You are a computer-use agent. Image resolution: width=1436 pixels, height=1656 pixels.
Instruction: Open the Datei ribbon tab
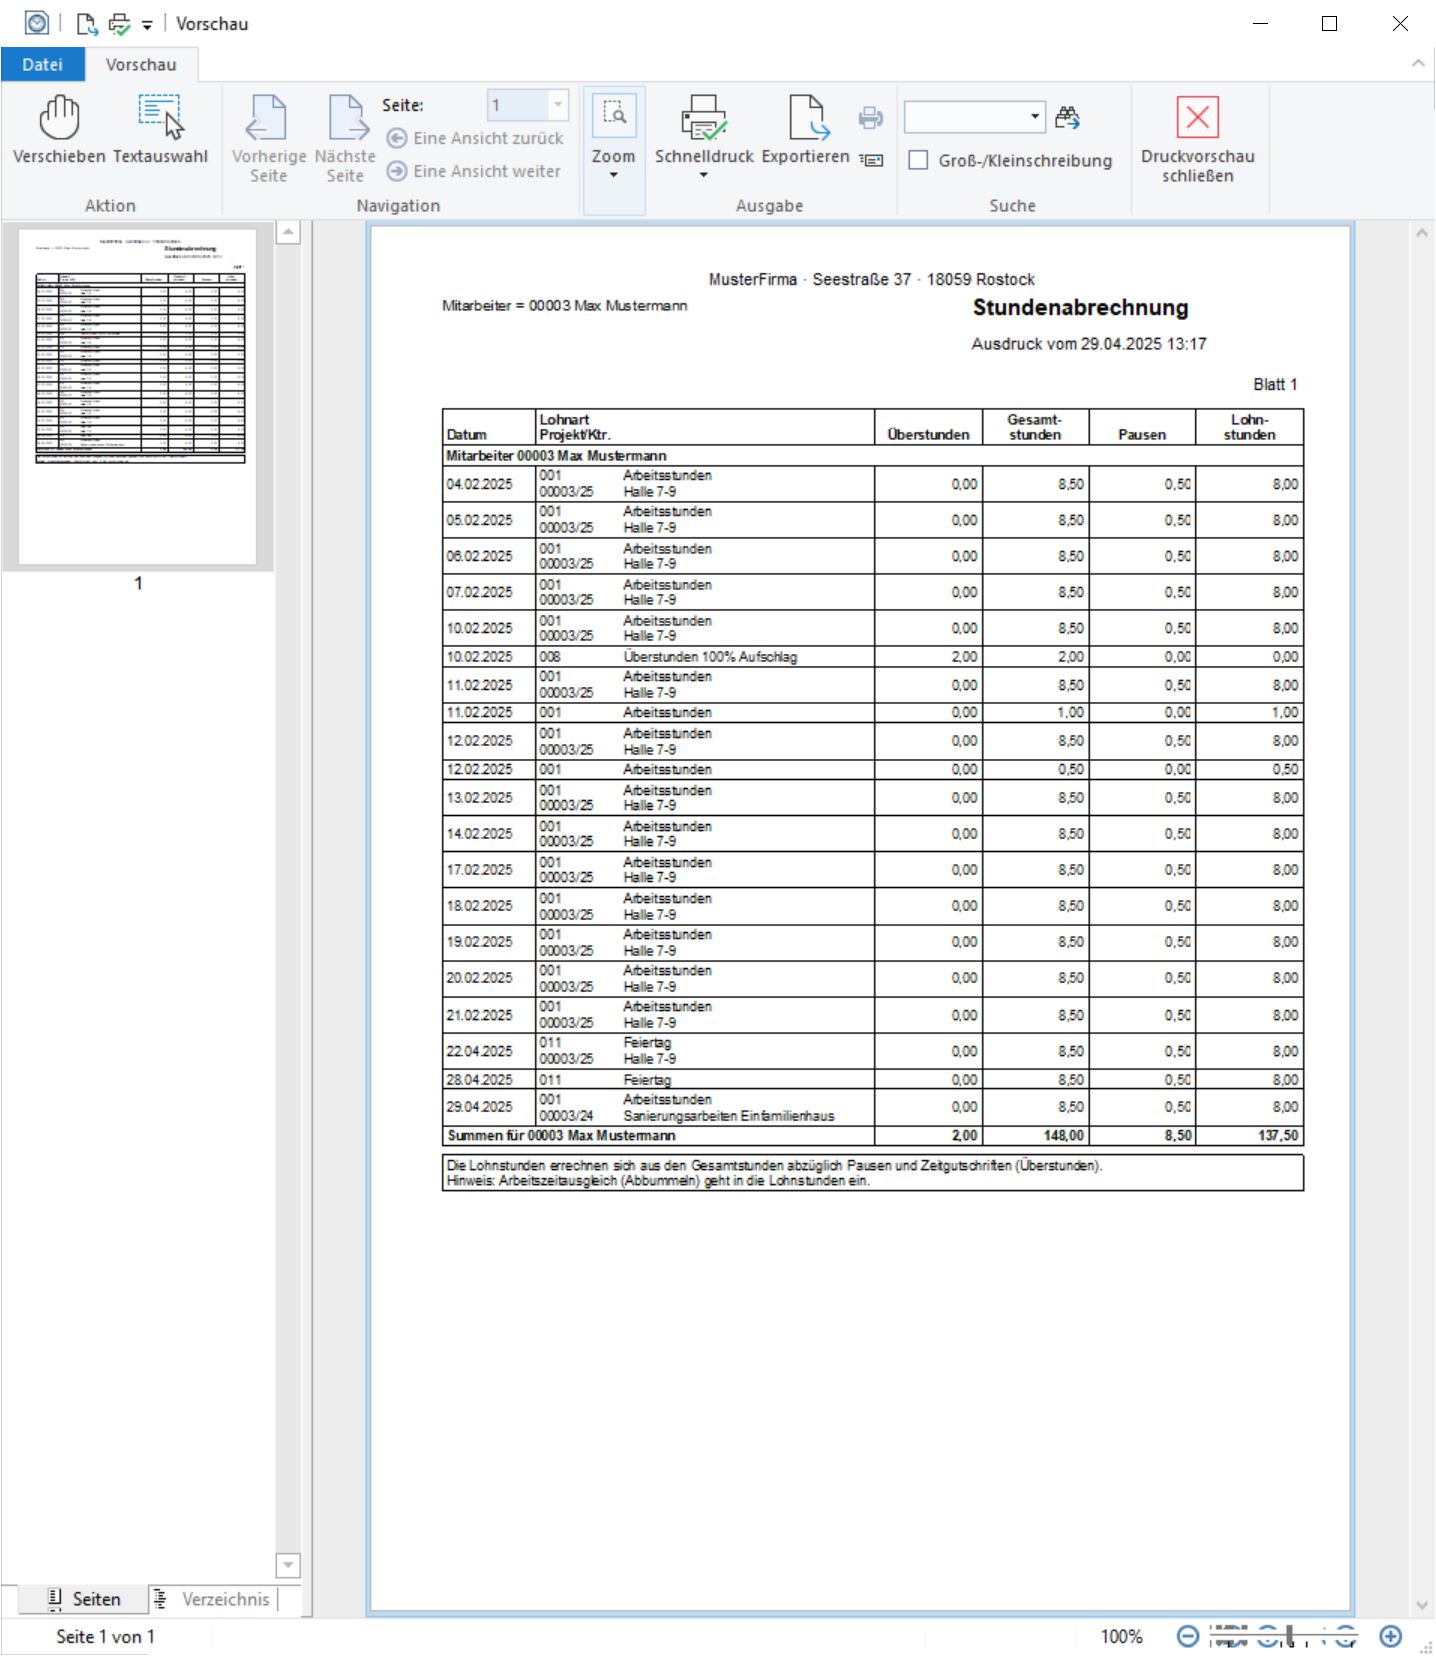tap(42, 64)
